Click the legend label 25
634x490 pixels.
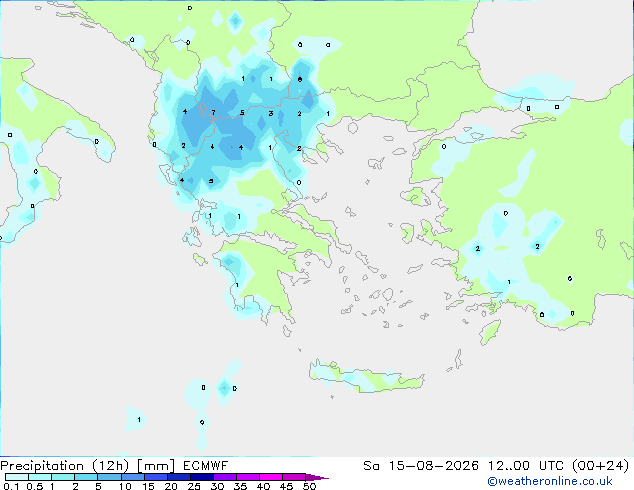(x=194, y=486)
